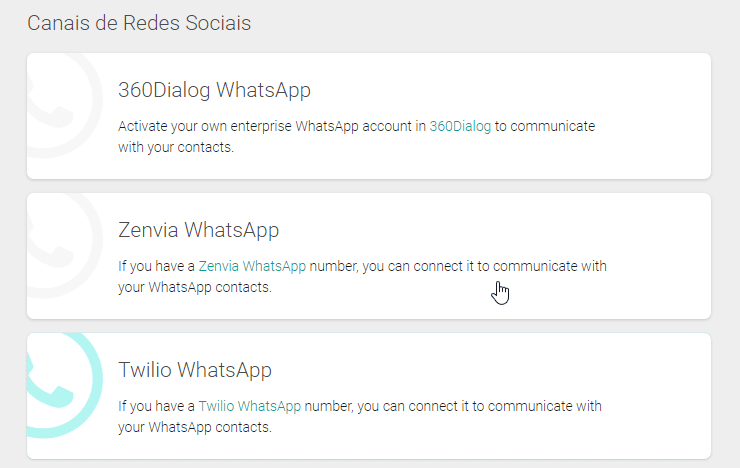Select the 360Dialog WhatsApp channel title
Image resolution: width=740 pixels, height=468 pixels.
tap(214, 90)
